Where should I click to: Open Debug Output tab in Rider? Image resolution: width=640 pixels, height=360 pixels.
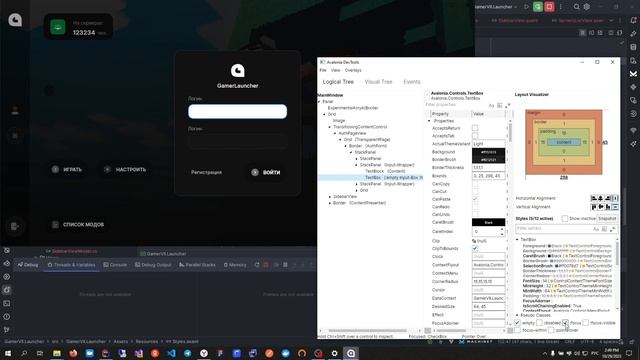(x=153, y=265)
